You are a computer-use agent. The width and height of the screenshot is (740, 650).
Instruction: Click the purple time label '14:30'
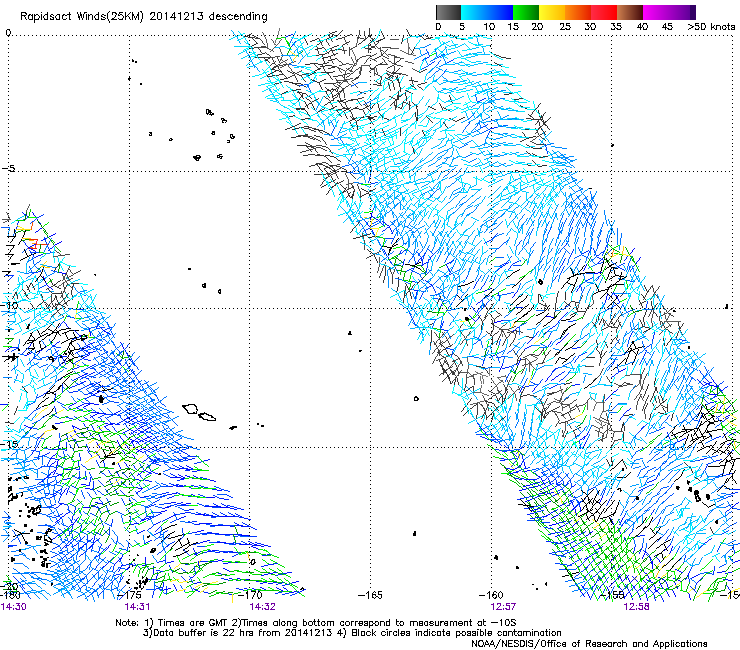point(14,607)
